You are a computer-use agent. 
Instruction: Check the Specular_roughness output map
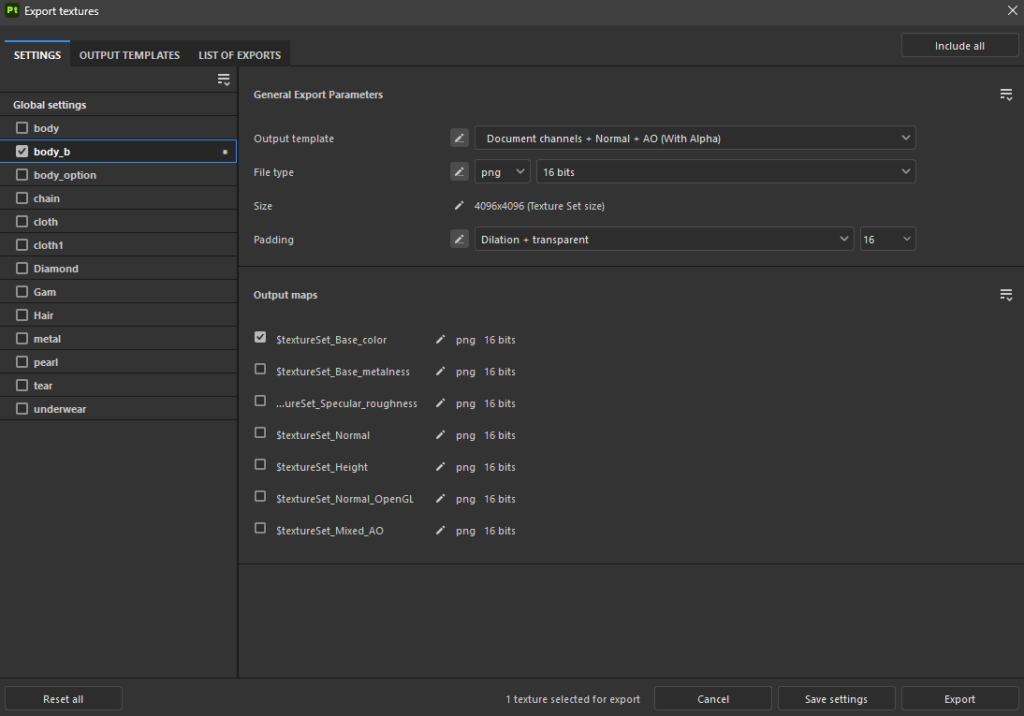pyautogui.click(x=260, y=400)
